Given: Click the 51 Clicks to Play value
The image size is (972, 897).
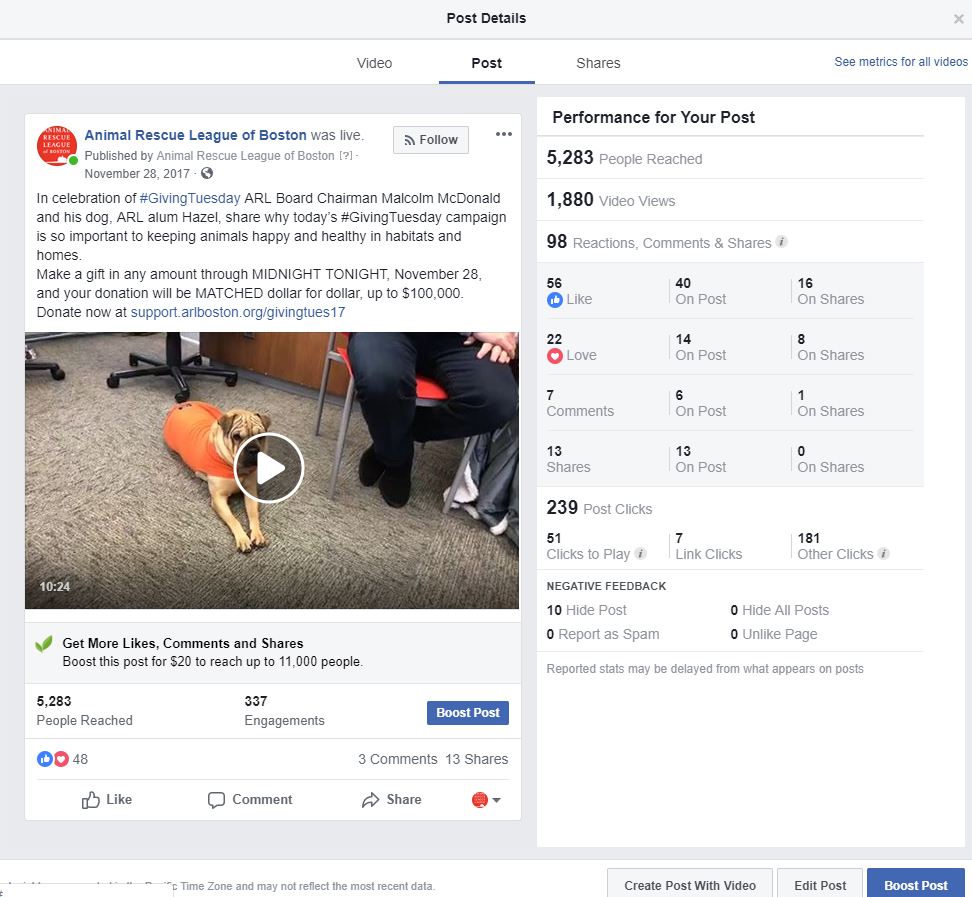Looking at the screenshot, I should point(588,546).
